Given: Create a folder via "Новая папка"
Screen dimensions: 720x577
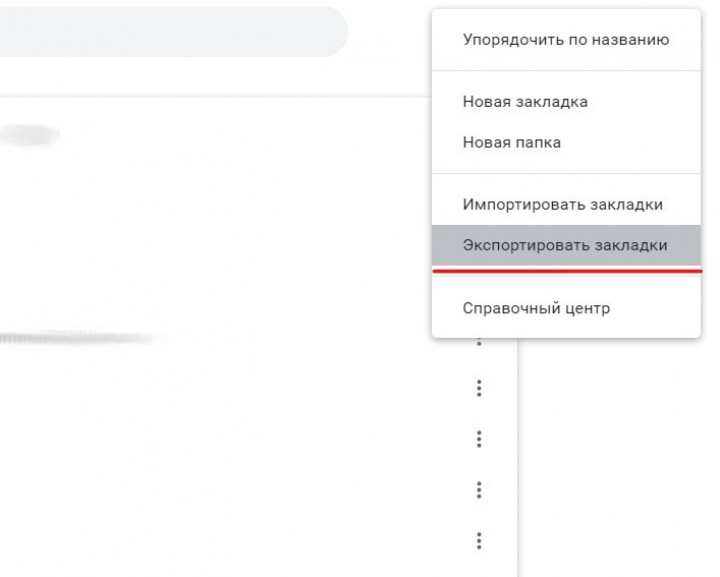Looking at the screenshot, I should [511, 143].
